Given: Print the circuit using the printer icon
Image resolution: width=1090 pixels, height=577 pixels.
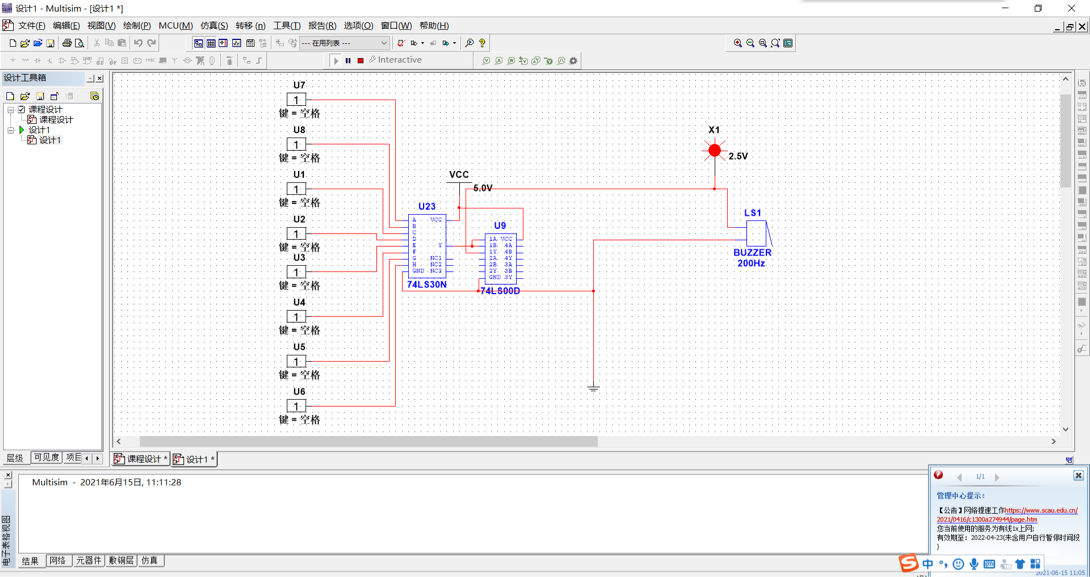Looking at the screenshot, I should coord(67,43).
